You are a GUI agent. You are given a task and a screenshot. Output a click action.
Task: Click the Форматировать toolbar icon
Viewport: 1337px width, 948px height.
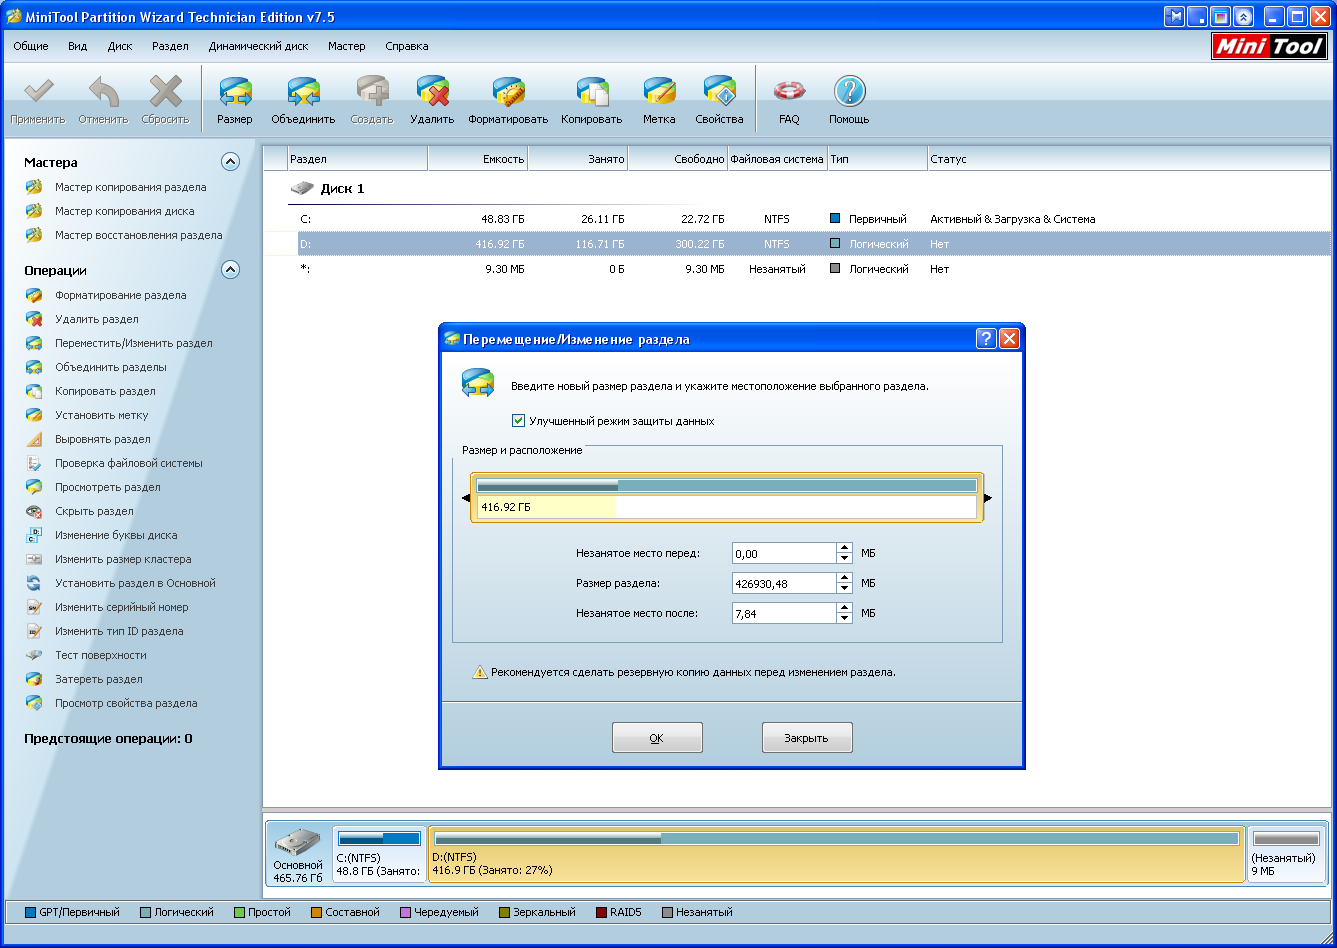coord(508,93)
